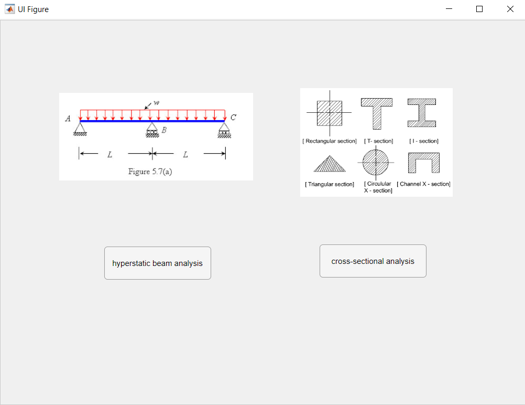Select the T-section shape

[x=377, y=113]
